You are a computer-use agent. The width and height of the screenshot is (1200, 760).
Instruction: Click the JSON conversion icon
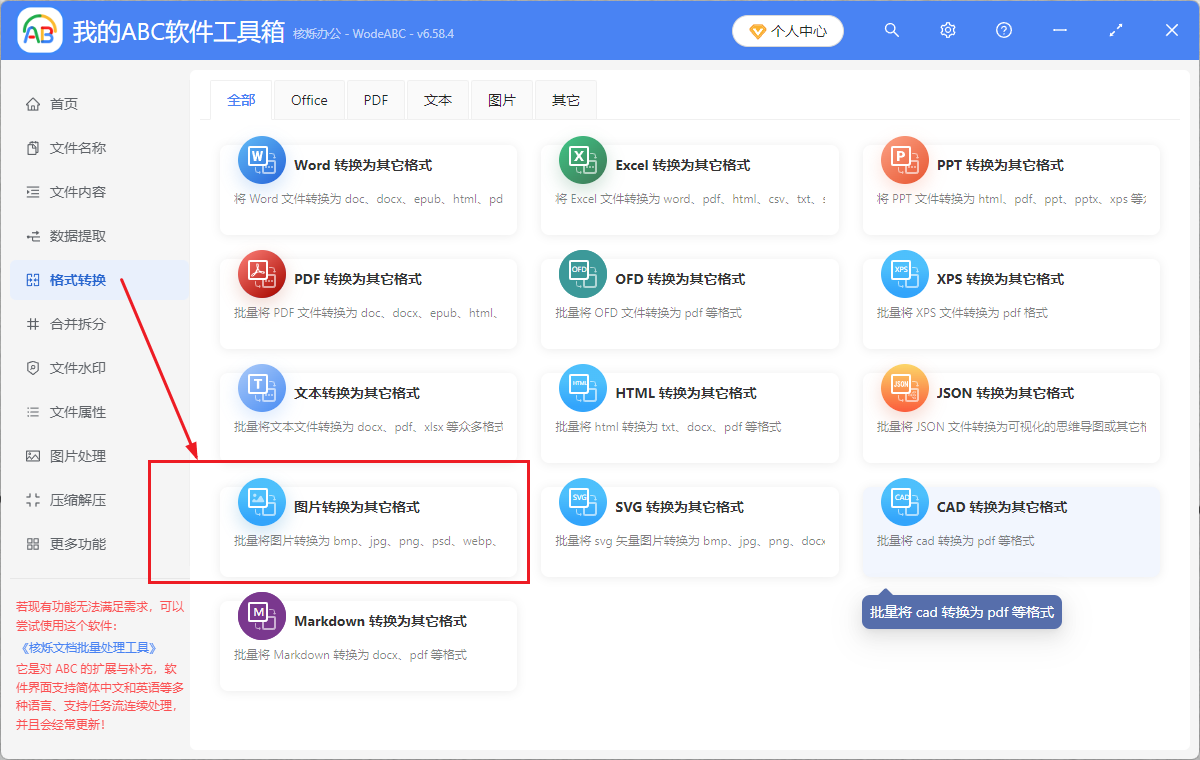(904, 388)
